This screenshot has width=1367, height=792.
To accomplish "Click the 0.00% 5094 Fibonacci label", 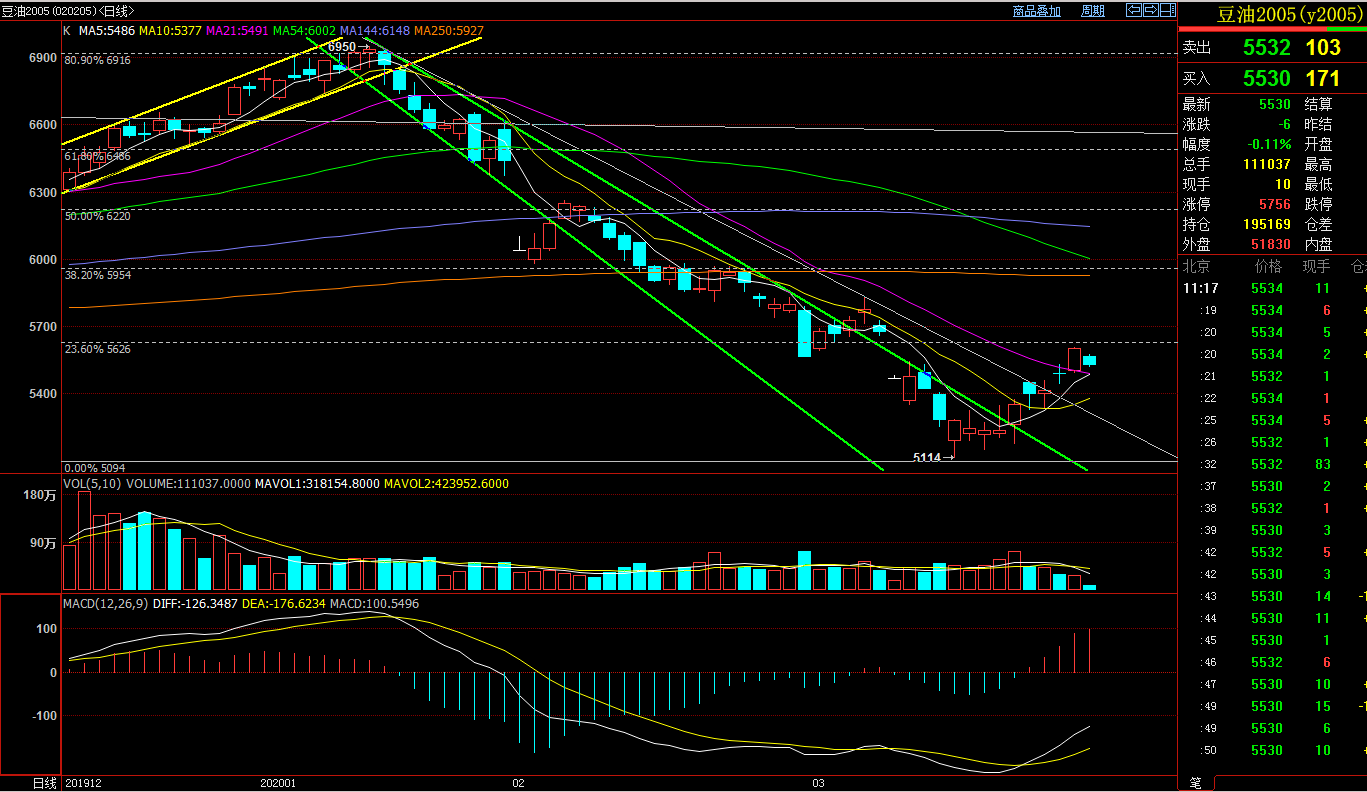I will 94,468.
